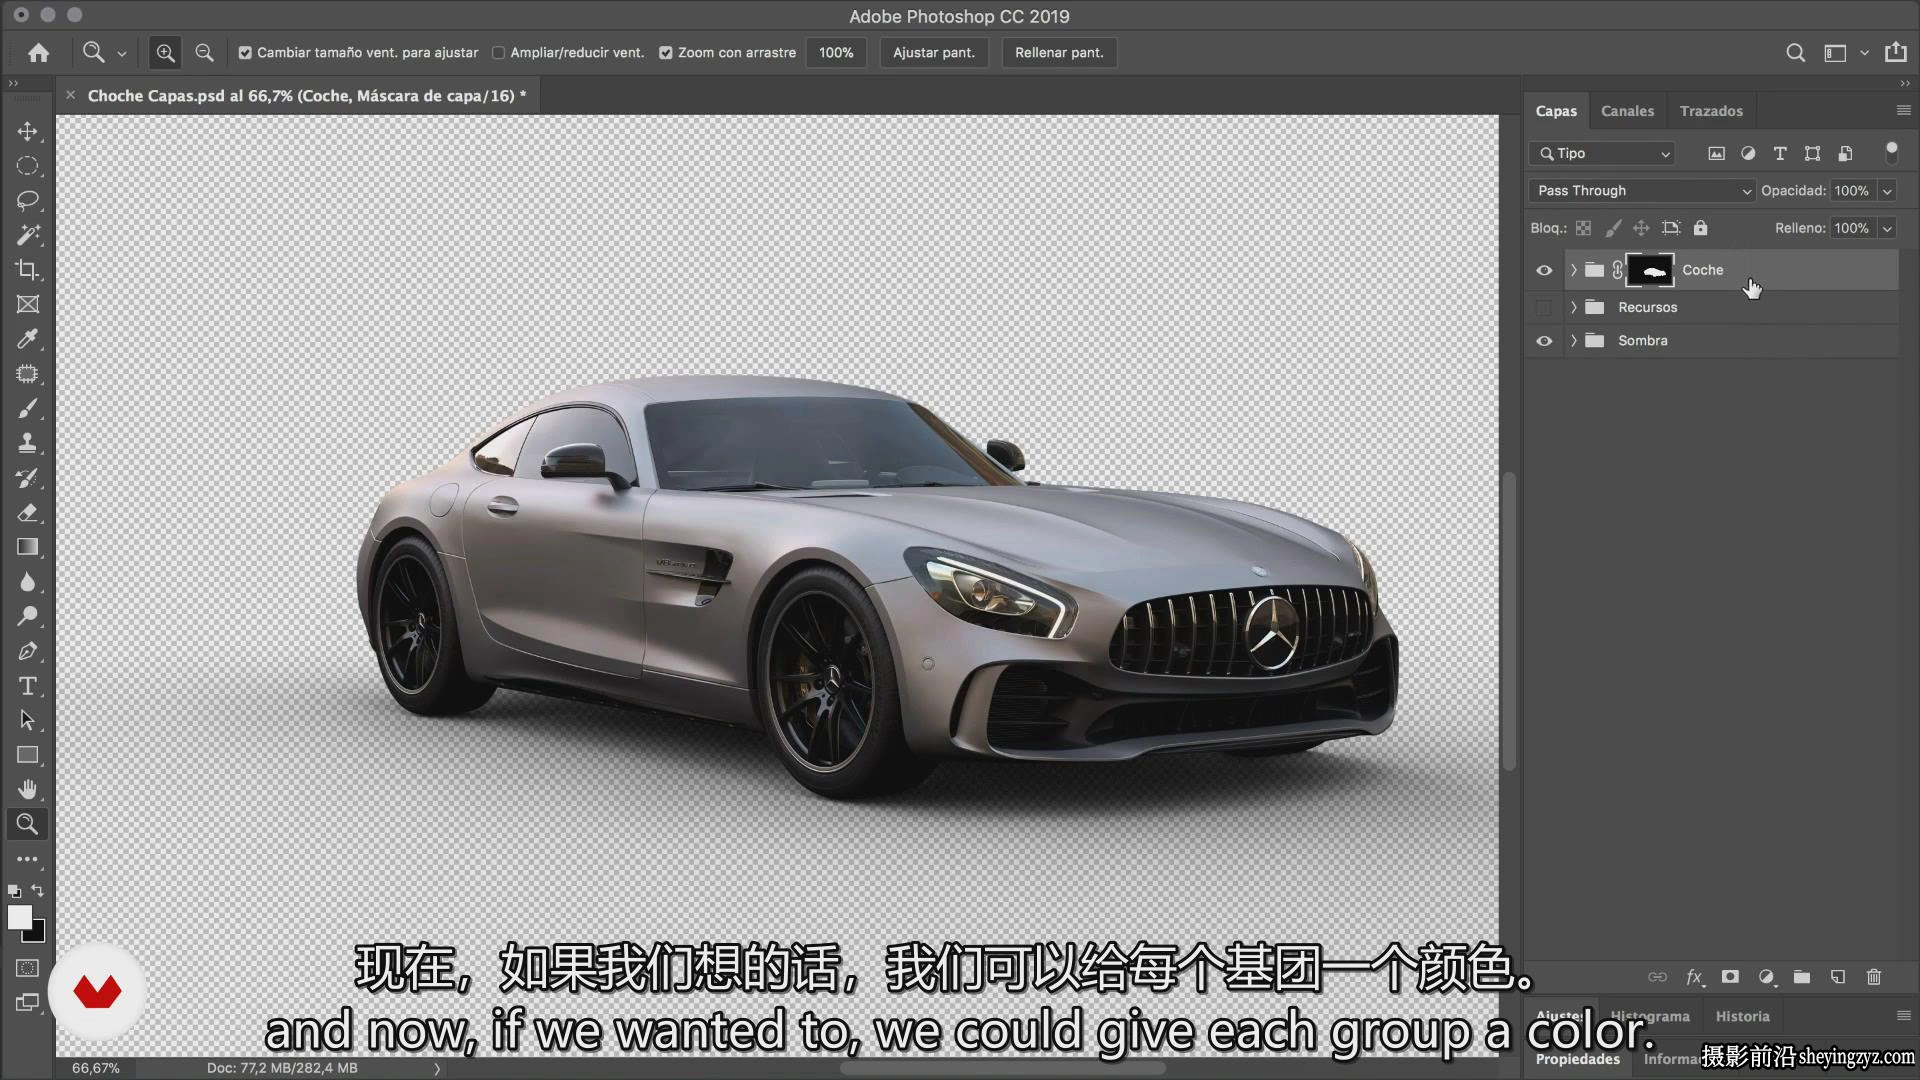Expand the Recursos group
This screenshot has height=1080, width=1920.
pyautogui.click(x=1573, y=307)
